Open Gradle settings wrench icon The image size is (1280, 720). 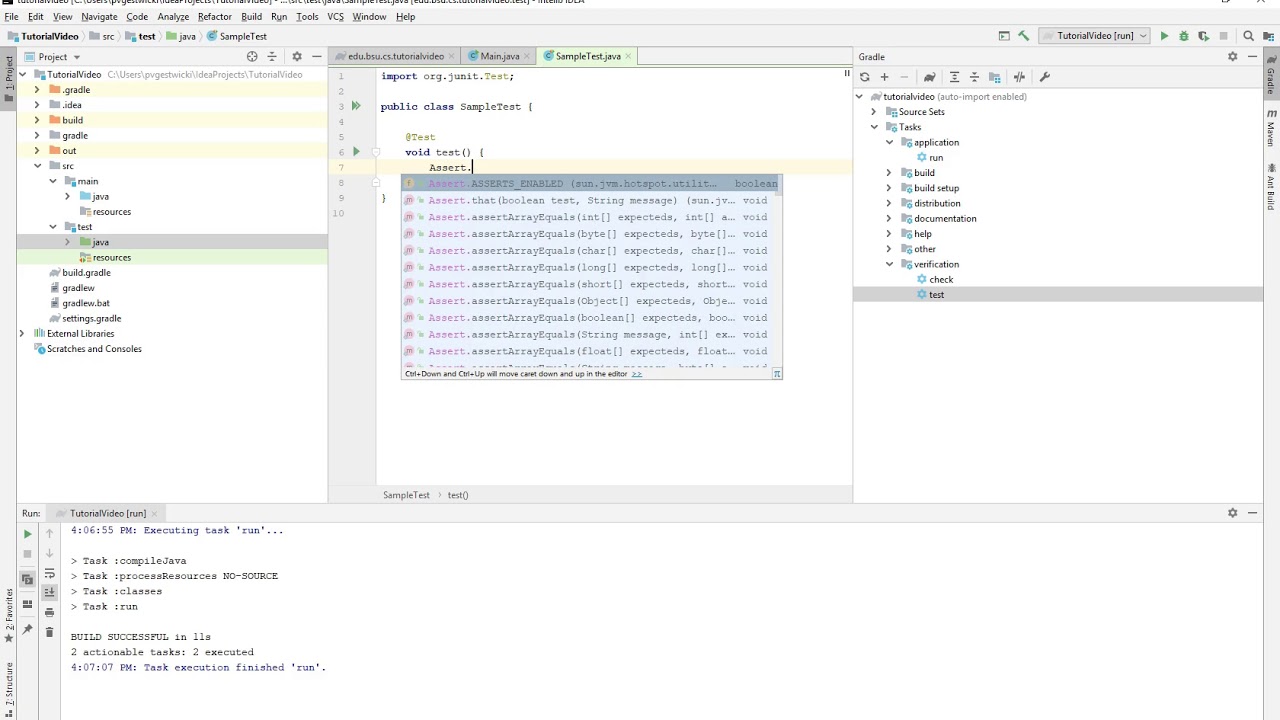(x=1044, y=77)
